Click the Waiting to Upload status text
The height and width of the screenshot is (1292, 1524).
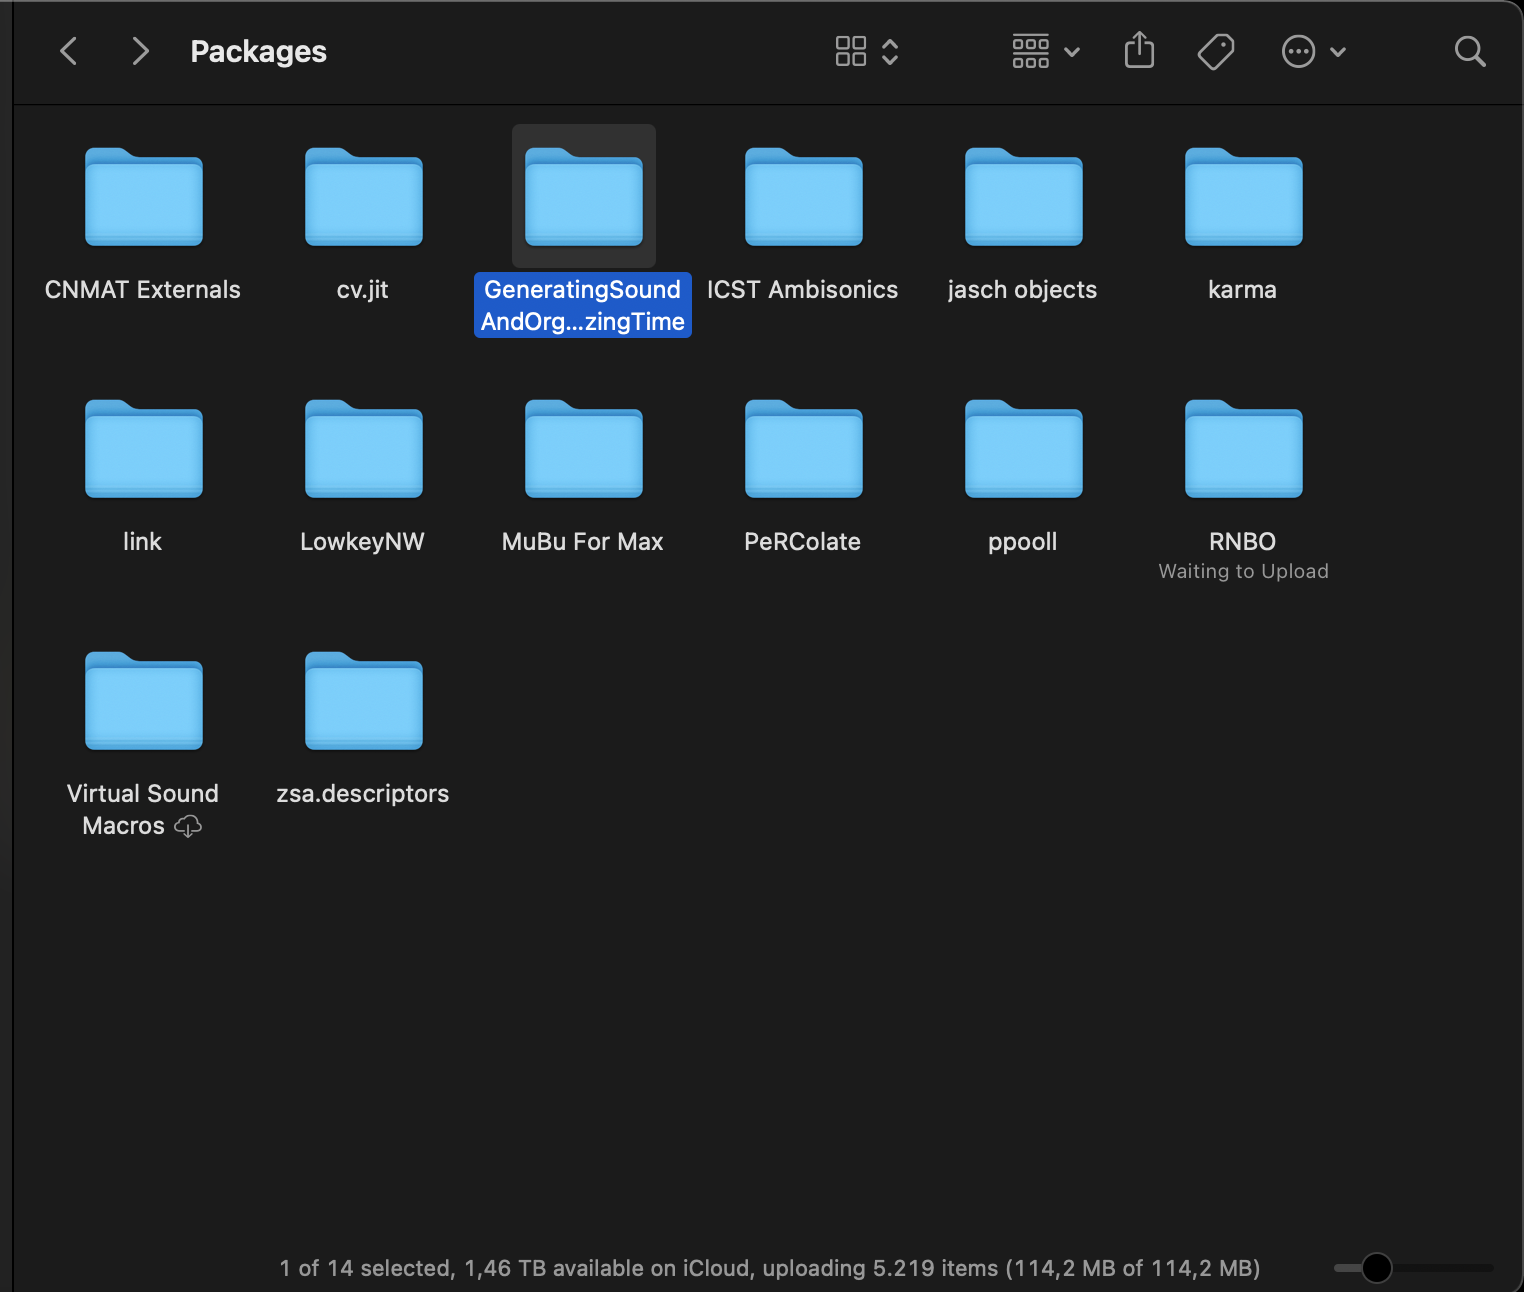click(x=1244, y=572)
